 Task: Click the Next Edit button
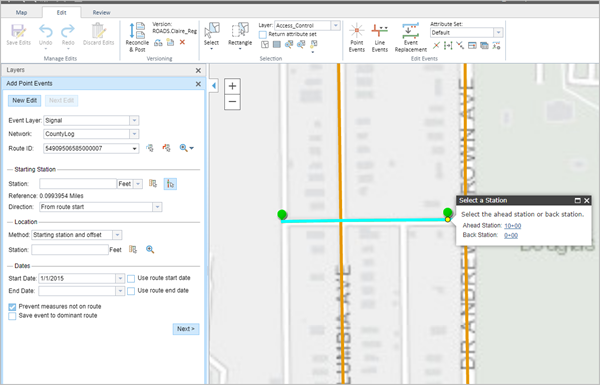pos(61,101)
